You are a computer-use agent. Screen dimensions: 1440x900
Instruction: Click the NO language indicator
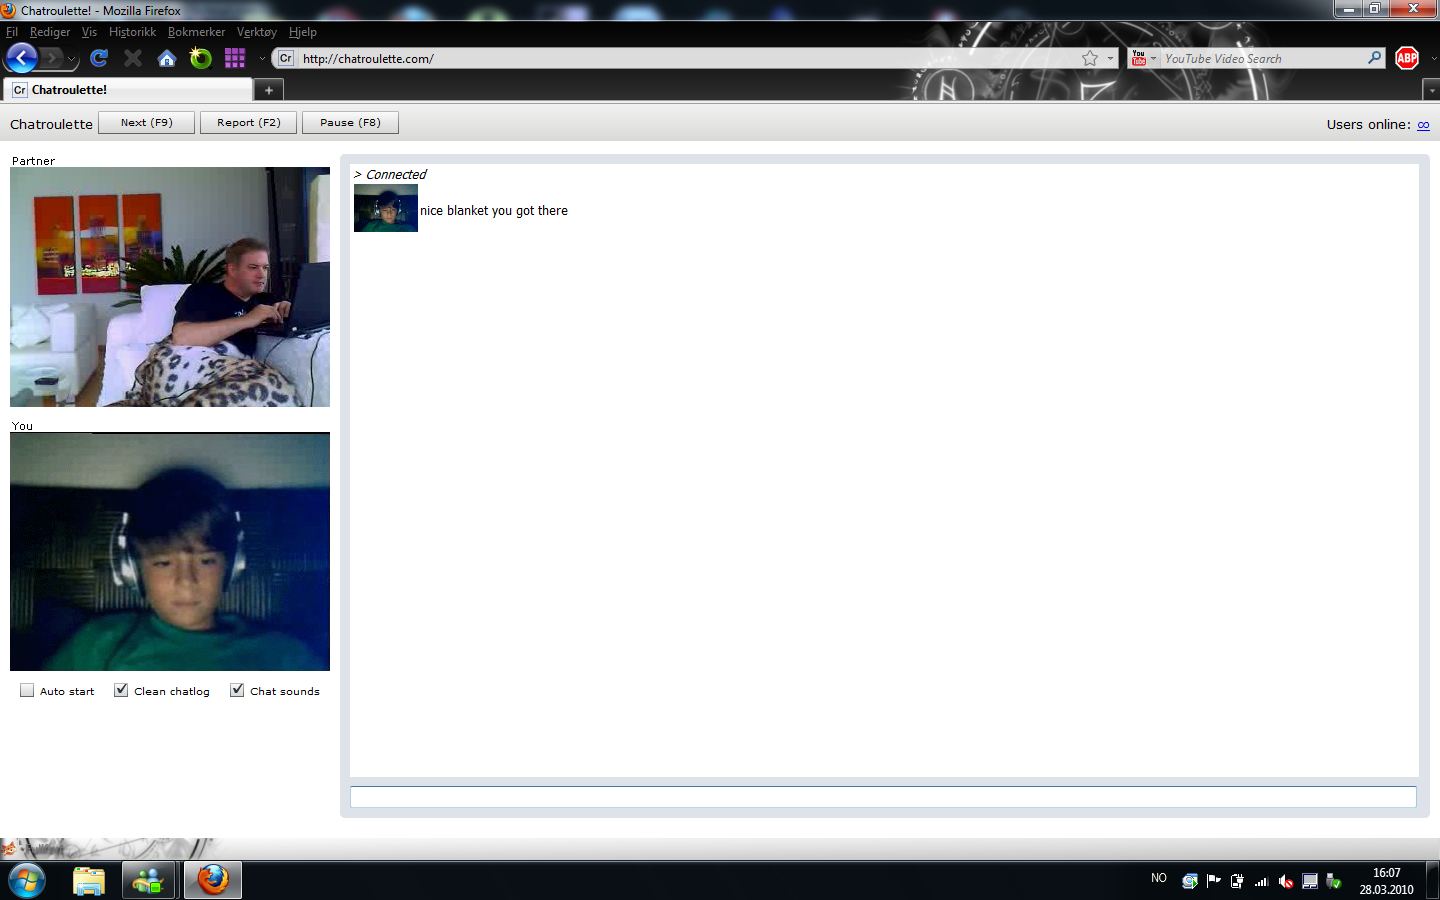click(x=1159, y=878)
